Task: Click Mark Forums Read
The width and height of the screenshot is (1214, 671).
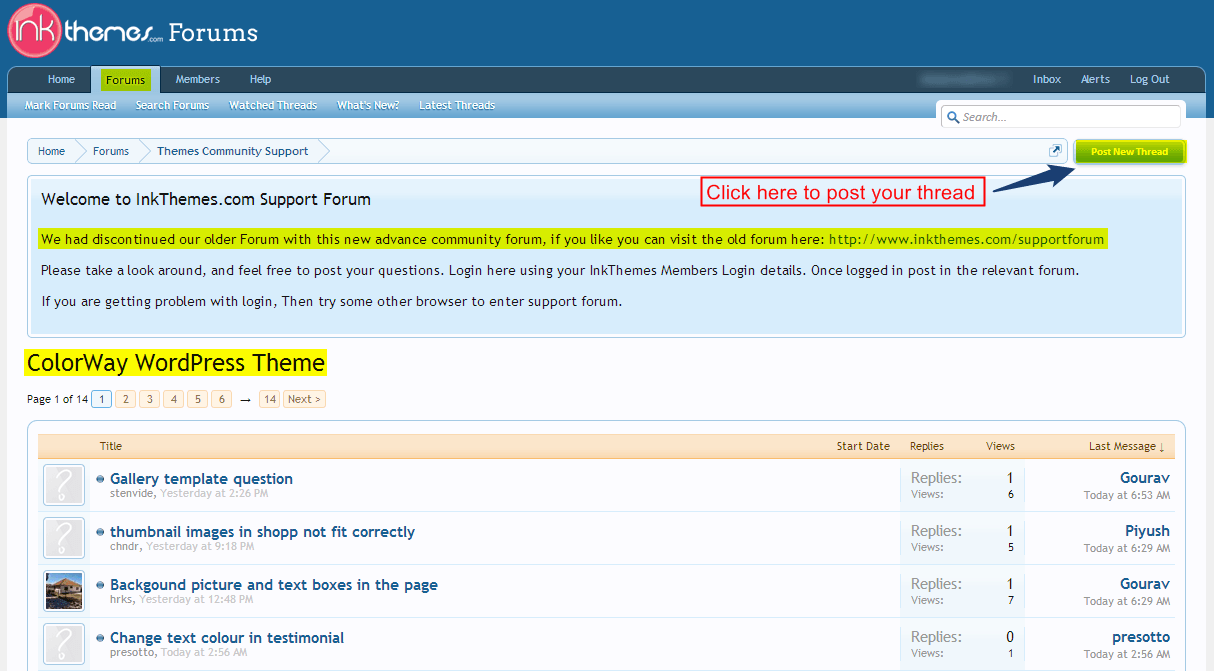Action: click(70, 105)
